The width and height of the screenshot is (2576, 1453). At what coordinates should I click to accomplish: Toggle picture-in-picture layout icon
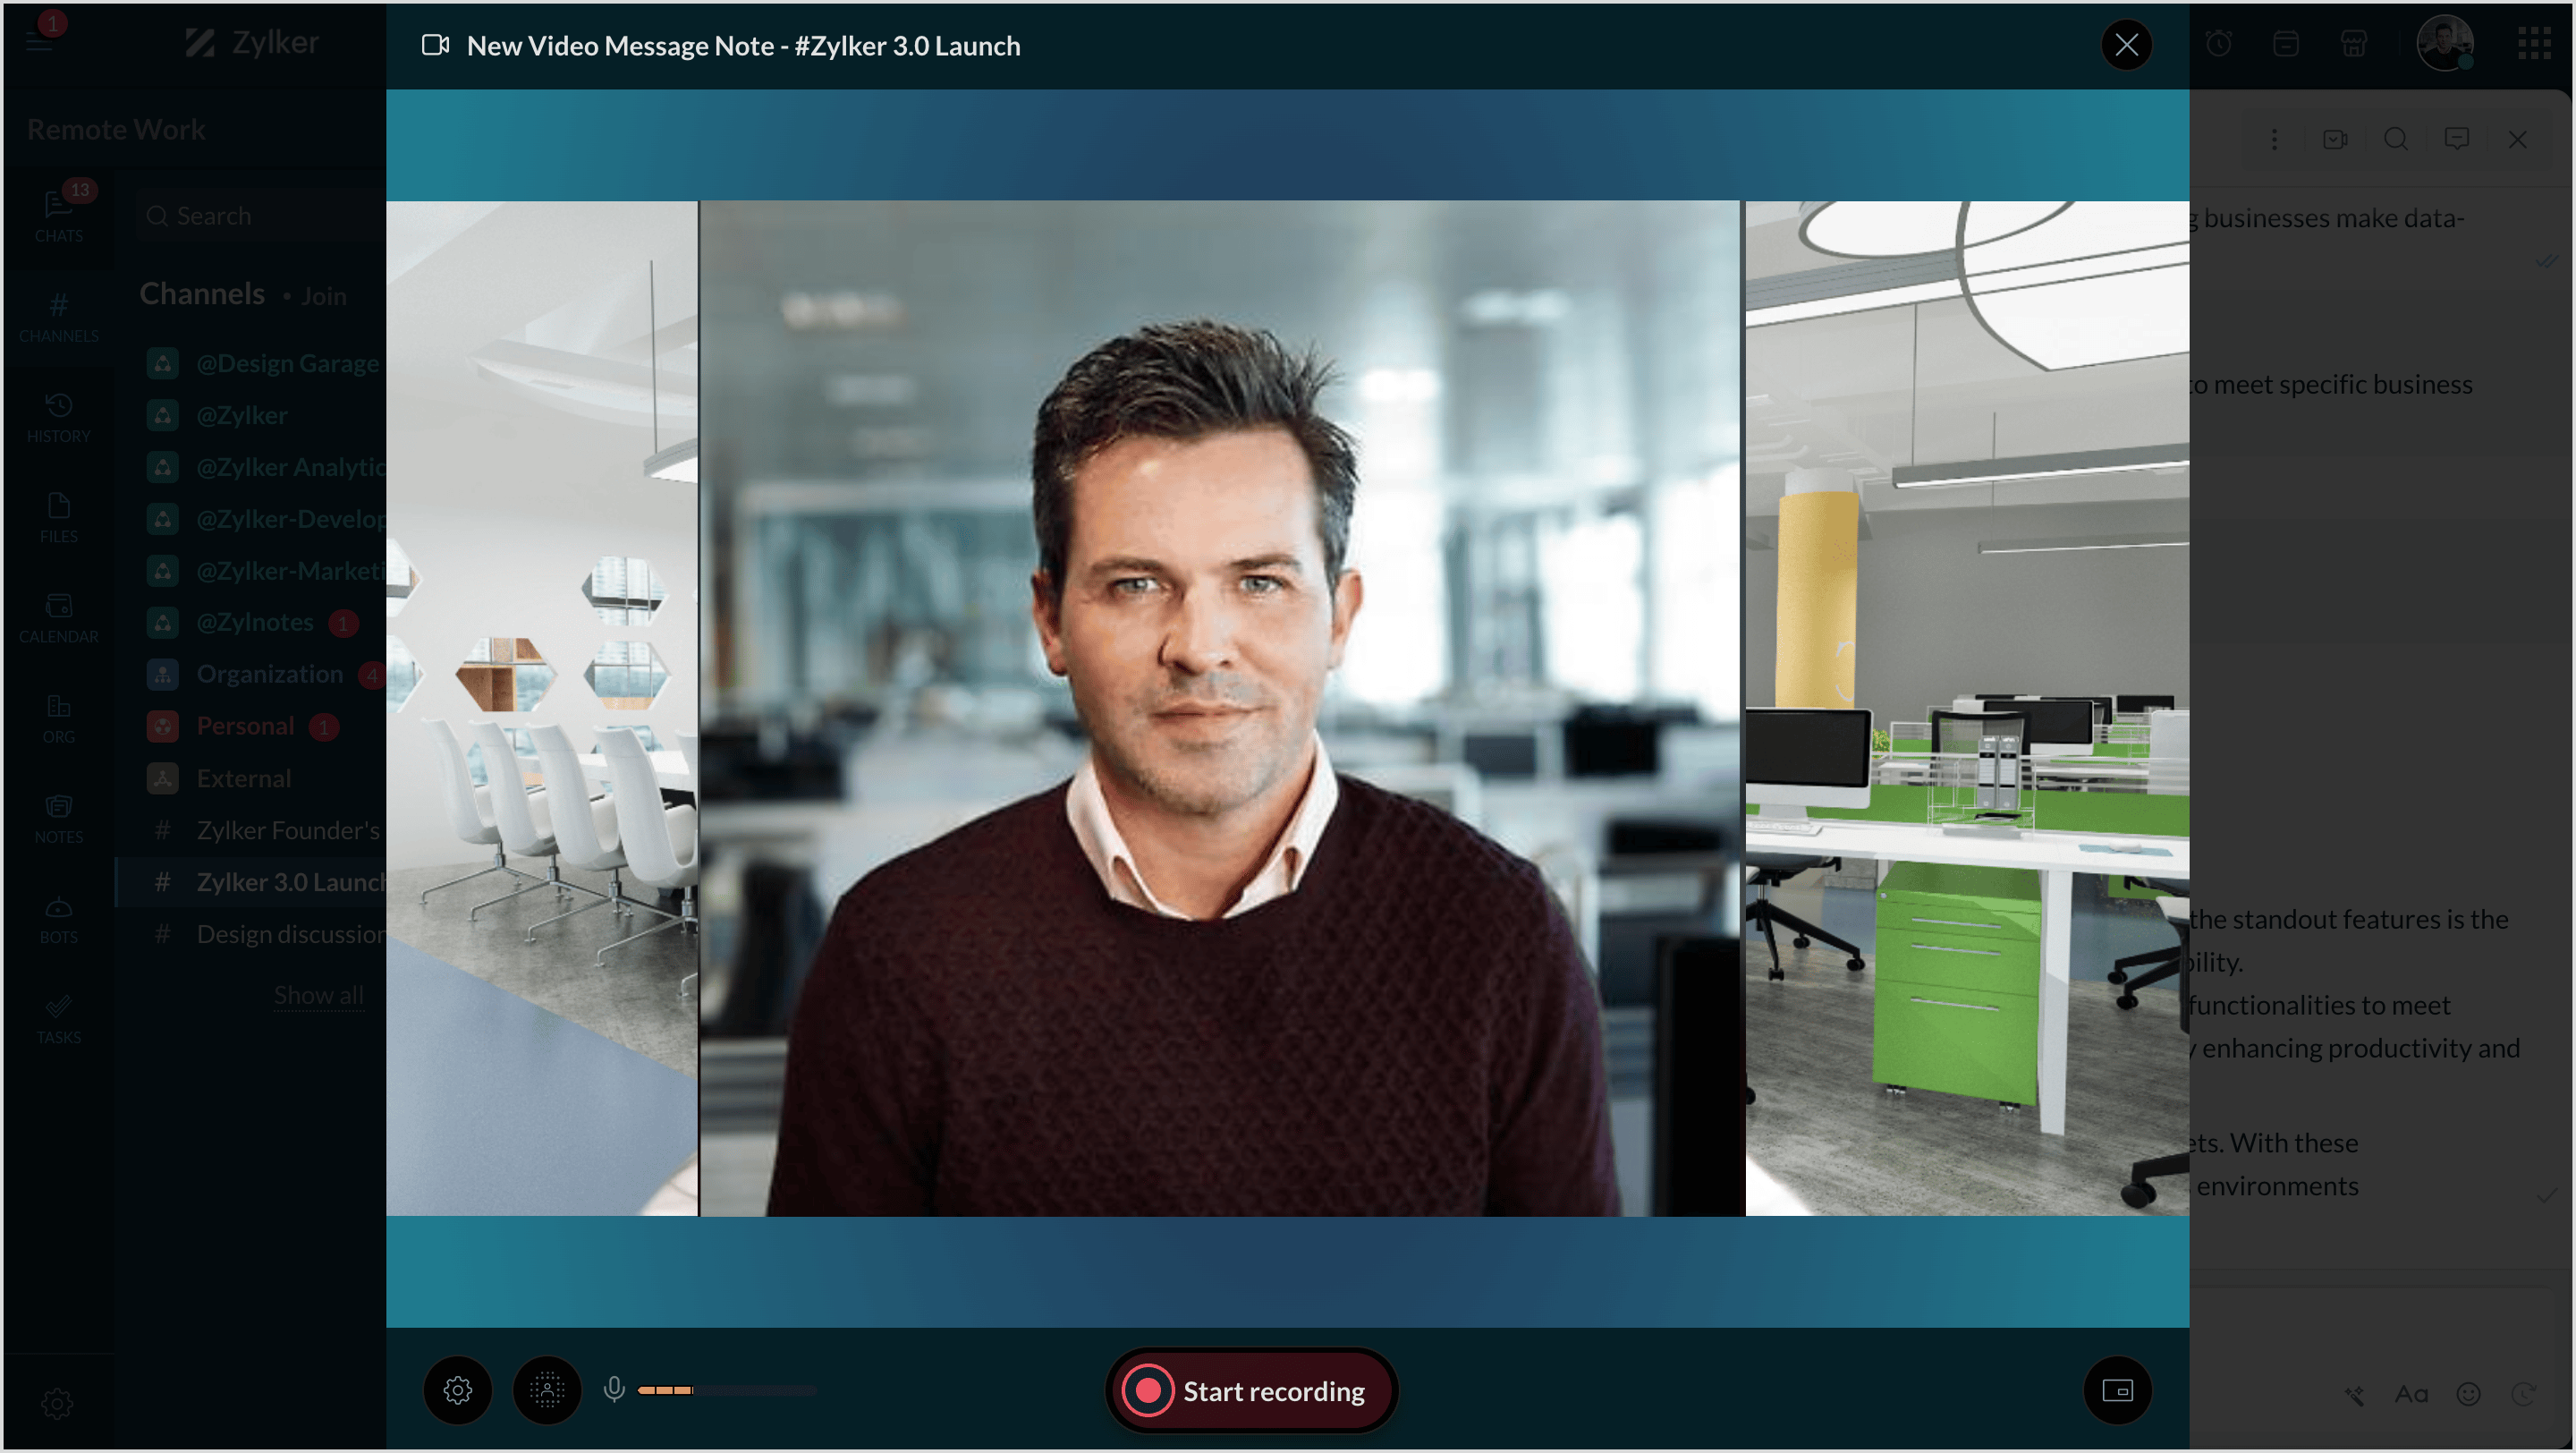pos(2117,1390)
